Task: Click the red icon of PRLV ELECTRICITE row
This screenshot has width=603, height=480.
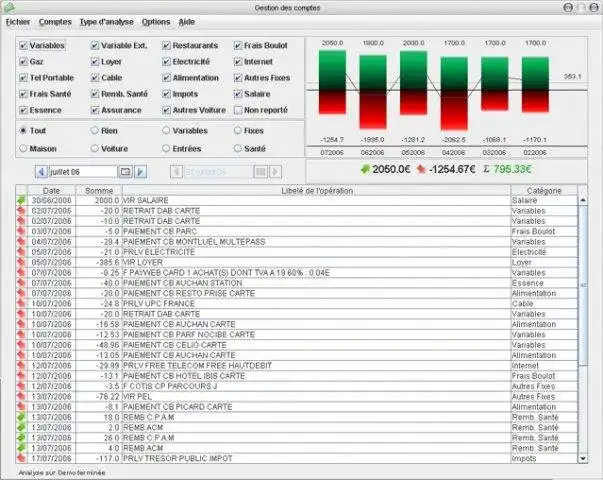Action: 21,252
